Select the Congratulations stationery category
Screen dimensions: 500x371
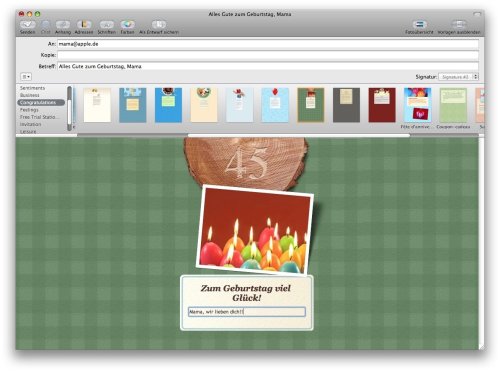click(41, 103)
